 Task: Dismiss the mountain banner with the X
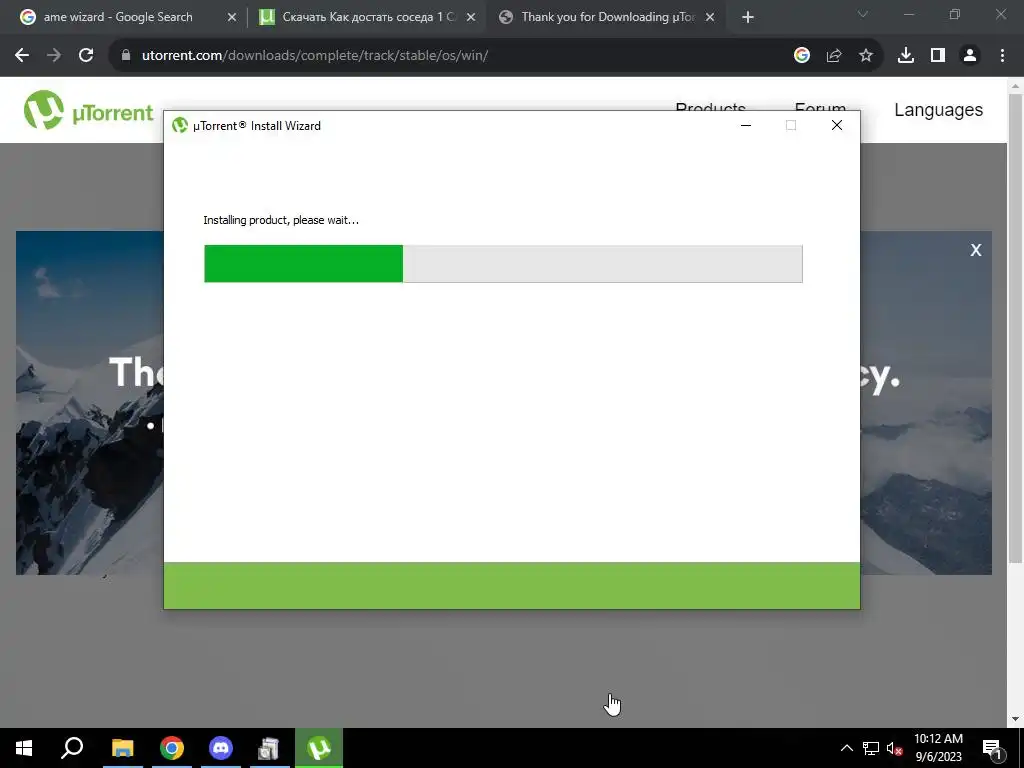[x=976, y=250]
